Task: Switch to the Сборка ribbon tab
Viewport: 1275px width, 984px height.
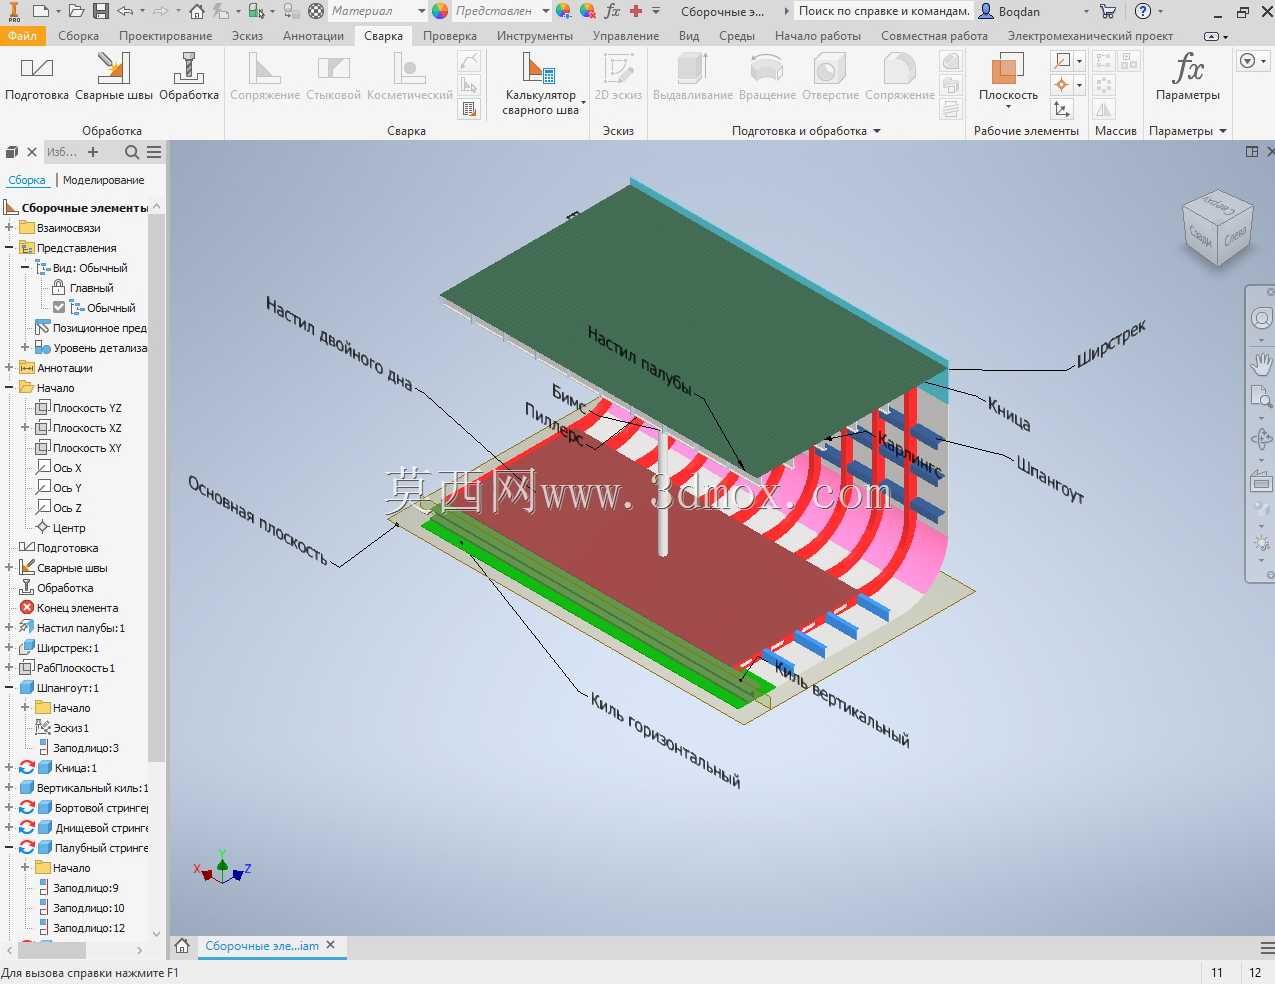Action: tap(78, 35)
